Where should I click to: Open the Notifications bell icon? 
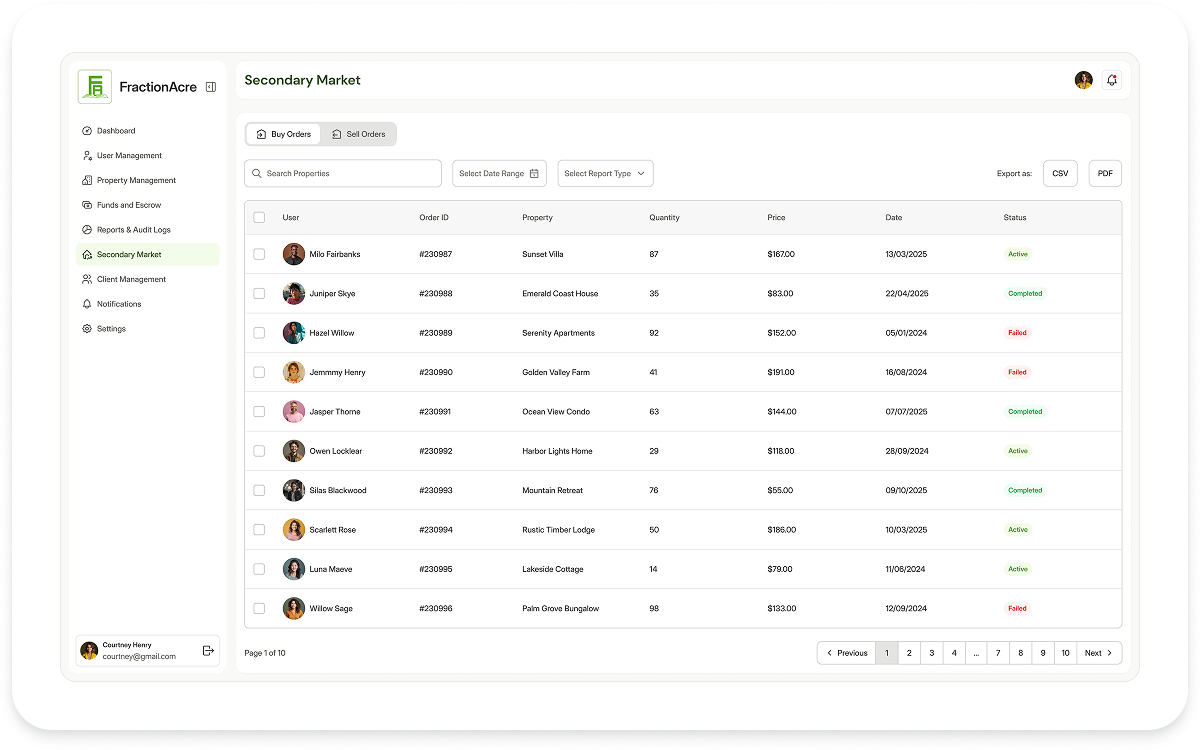click(x=1111, y=79)
